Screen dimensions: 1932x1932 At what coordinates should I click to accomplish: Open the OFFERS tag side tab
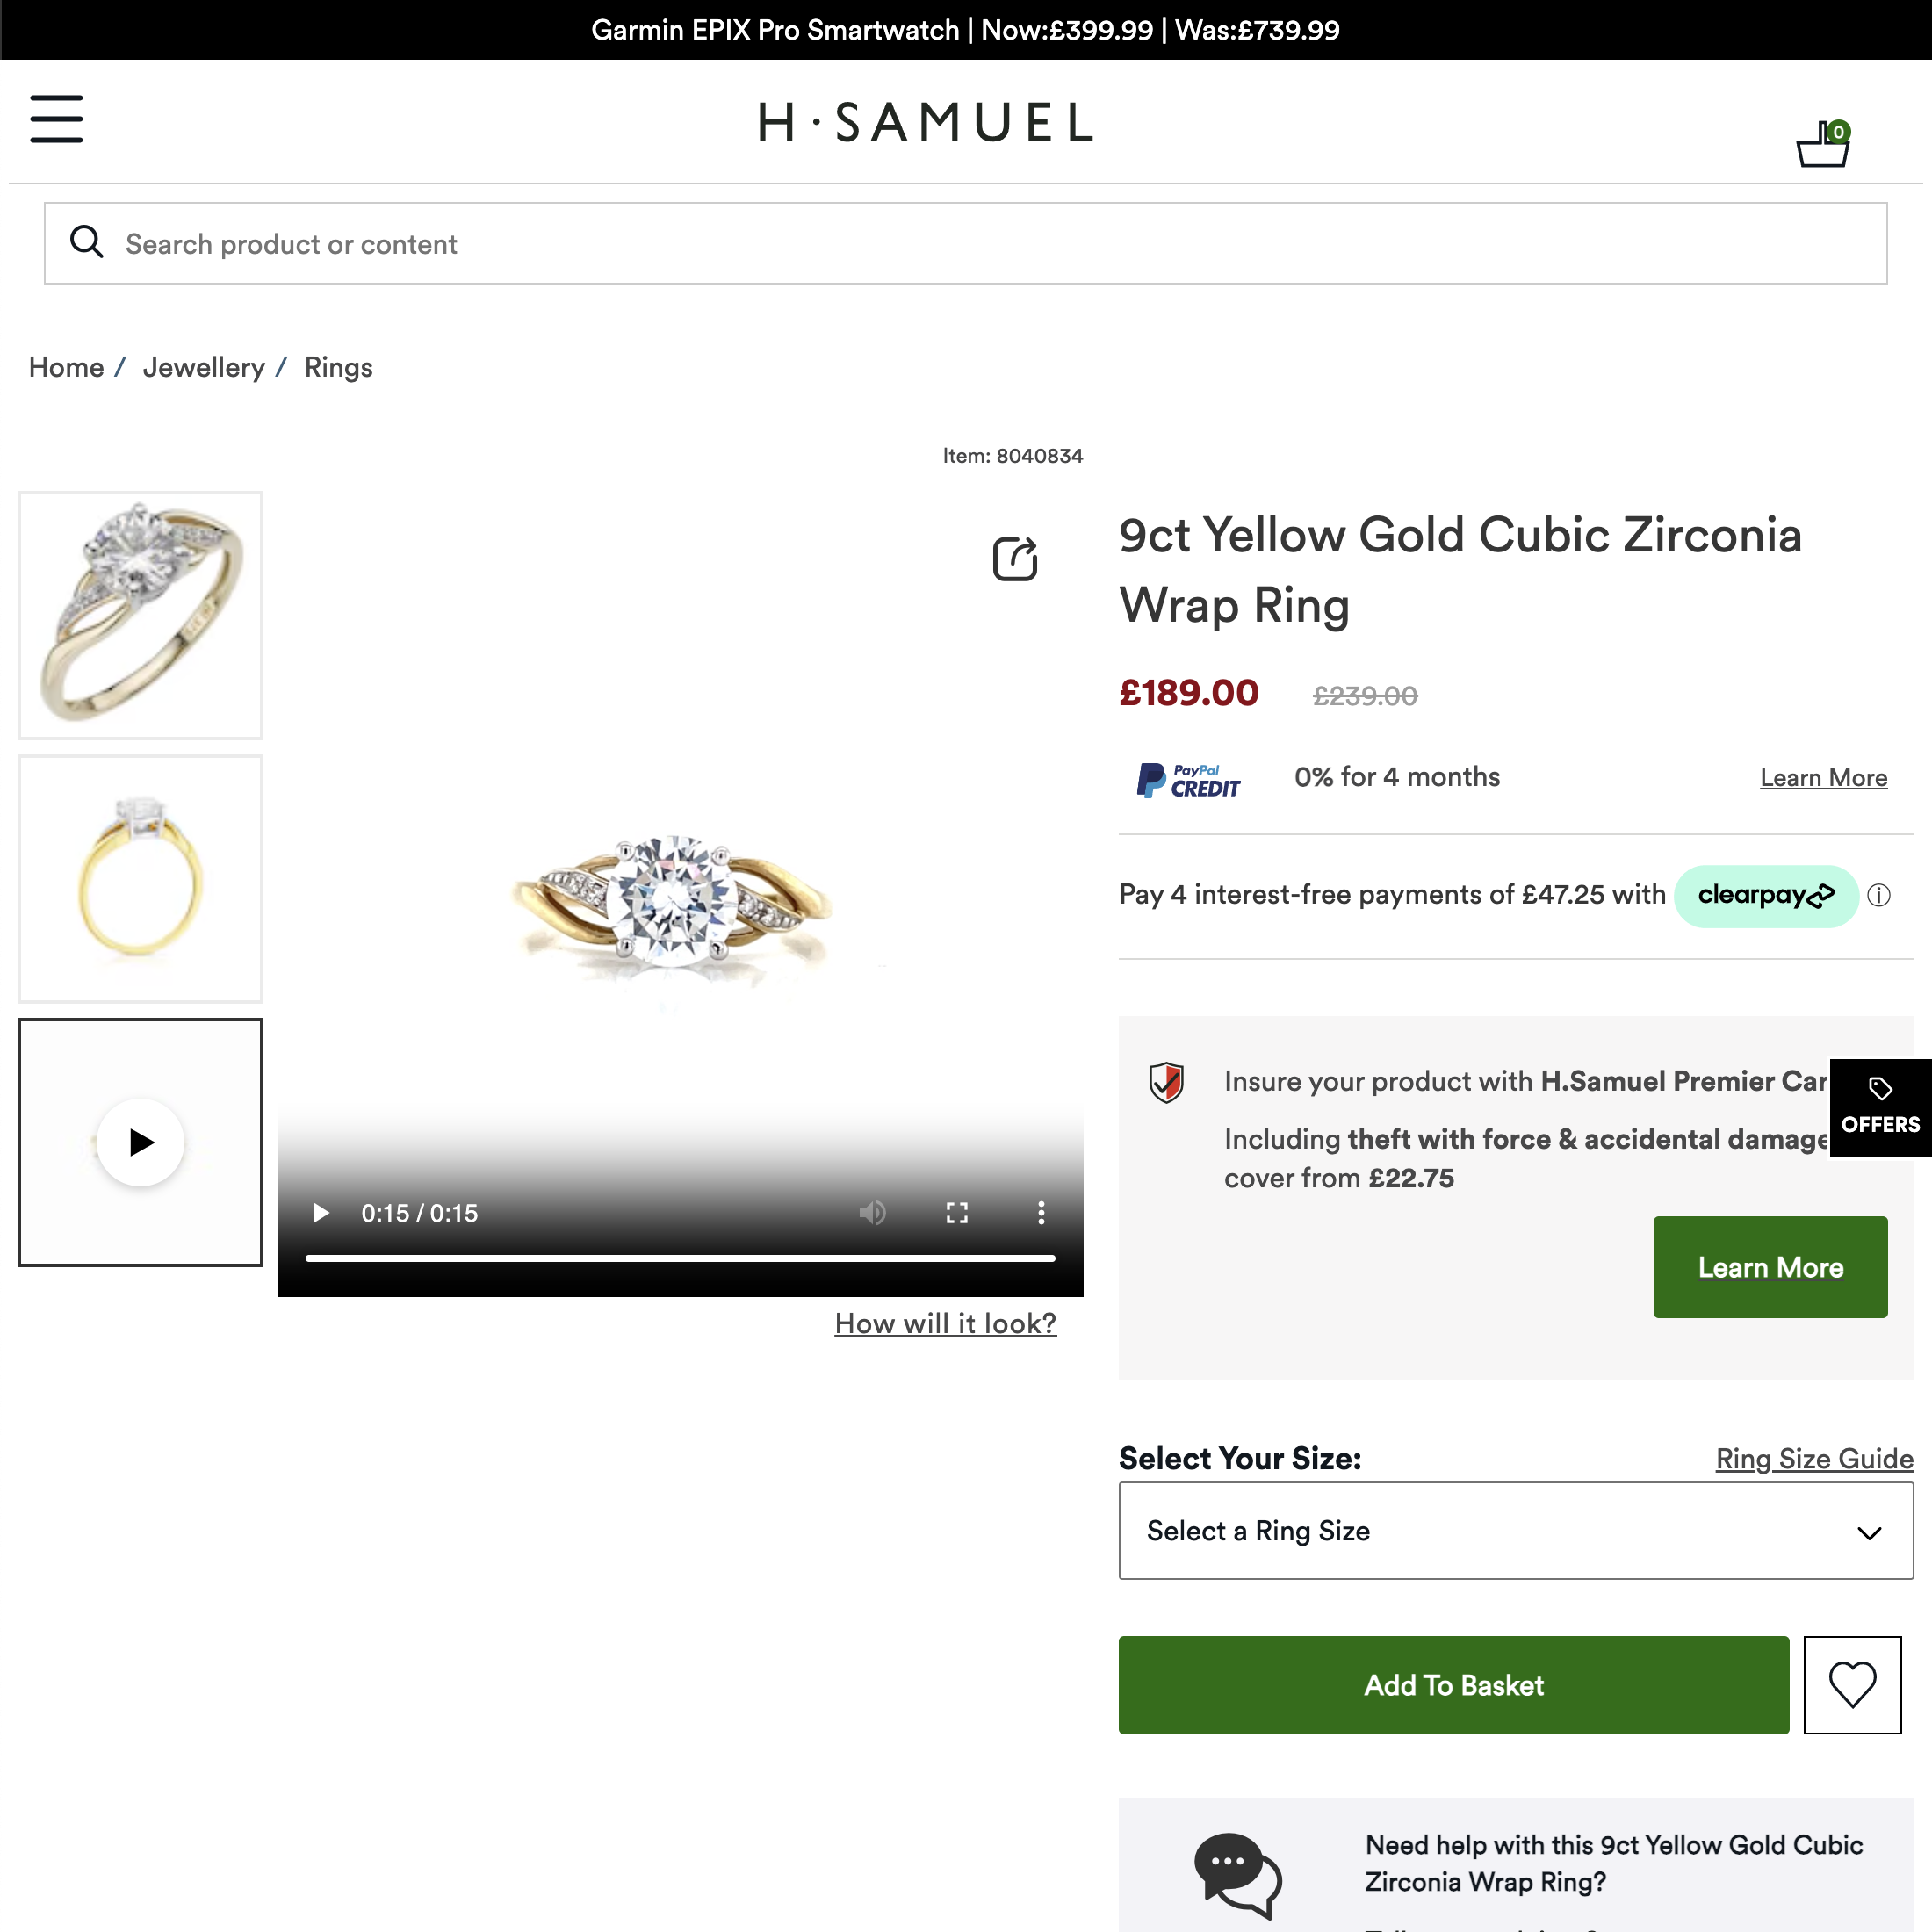click(x=1879, y=1107)
